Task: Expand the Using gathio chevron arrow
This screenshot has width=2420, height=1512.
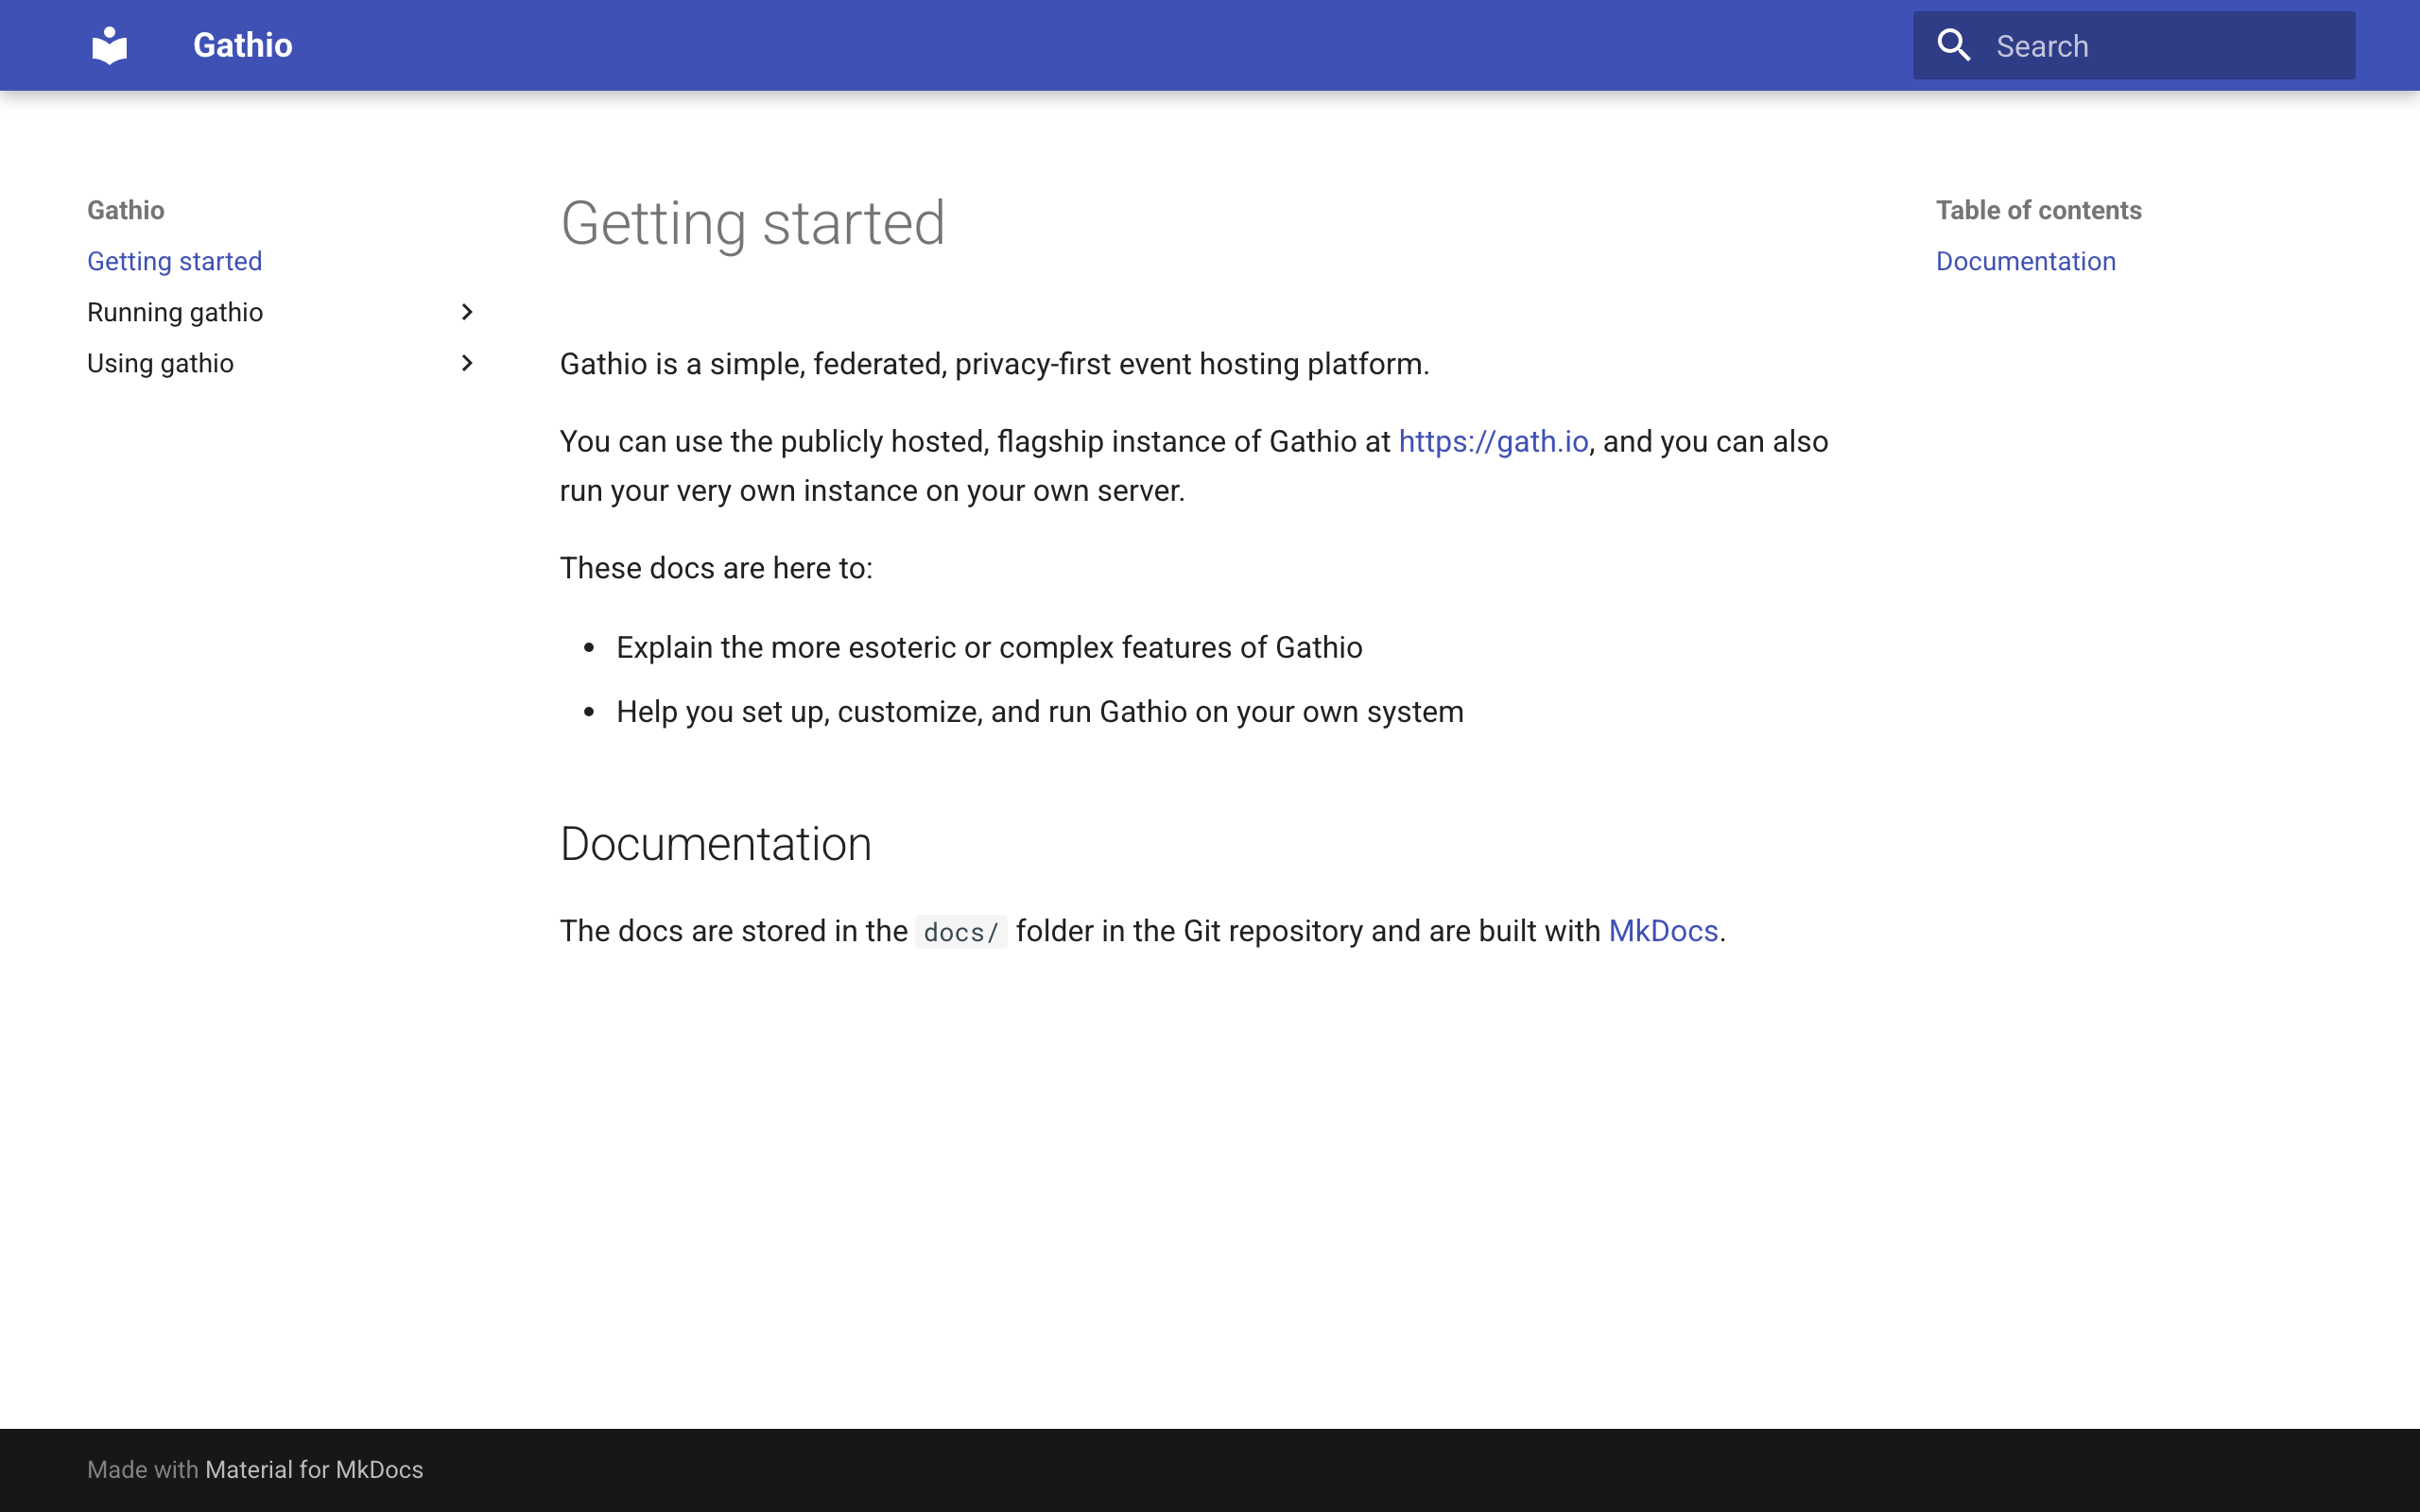Action: click(466, 363)
